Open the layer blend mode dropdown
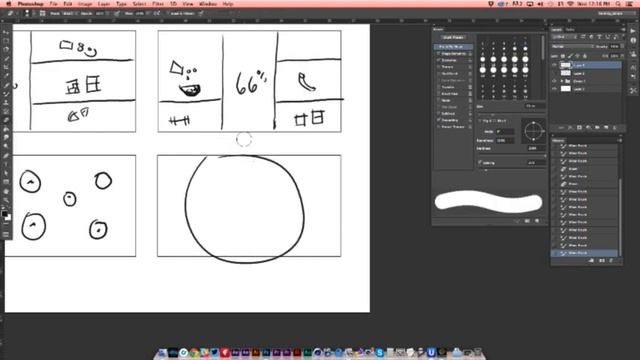This screenshot has width=640, height=360. pos(572,47)
